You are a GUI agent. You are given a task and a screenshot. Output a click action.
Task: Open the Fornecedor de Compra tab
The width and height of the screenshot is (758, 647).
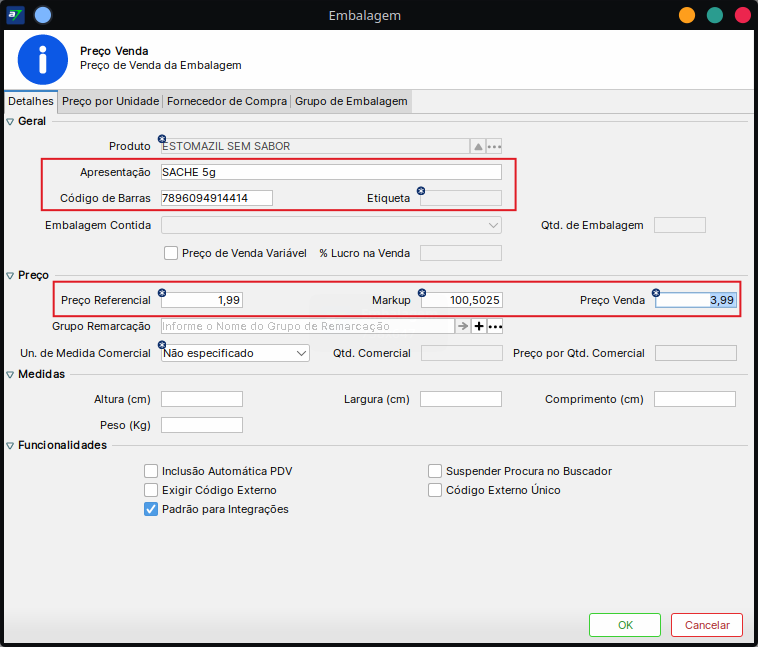click(x=227, y=101)
